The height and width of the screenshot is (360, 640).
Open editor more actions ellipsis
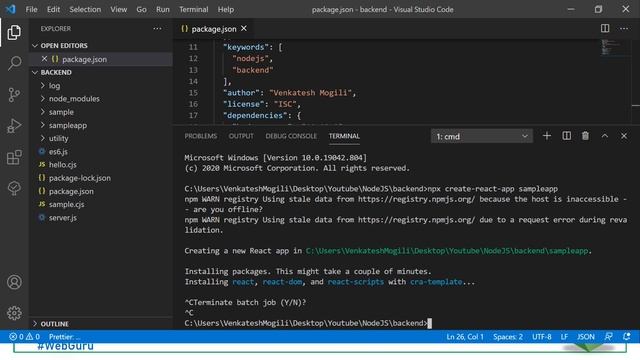[x=624, y=29]
